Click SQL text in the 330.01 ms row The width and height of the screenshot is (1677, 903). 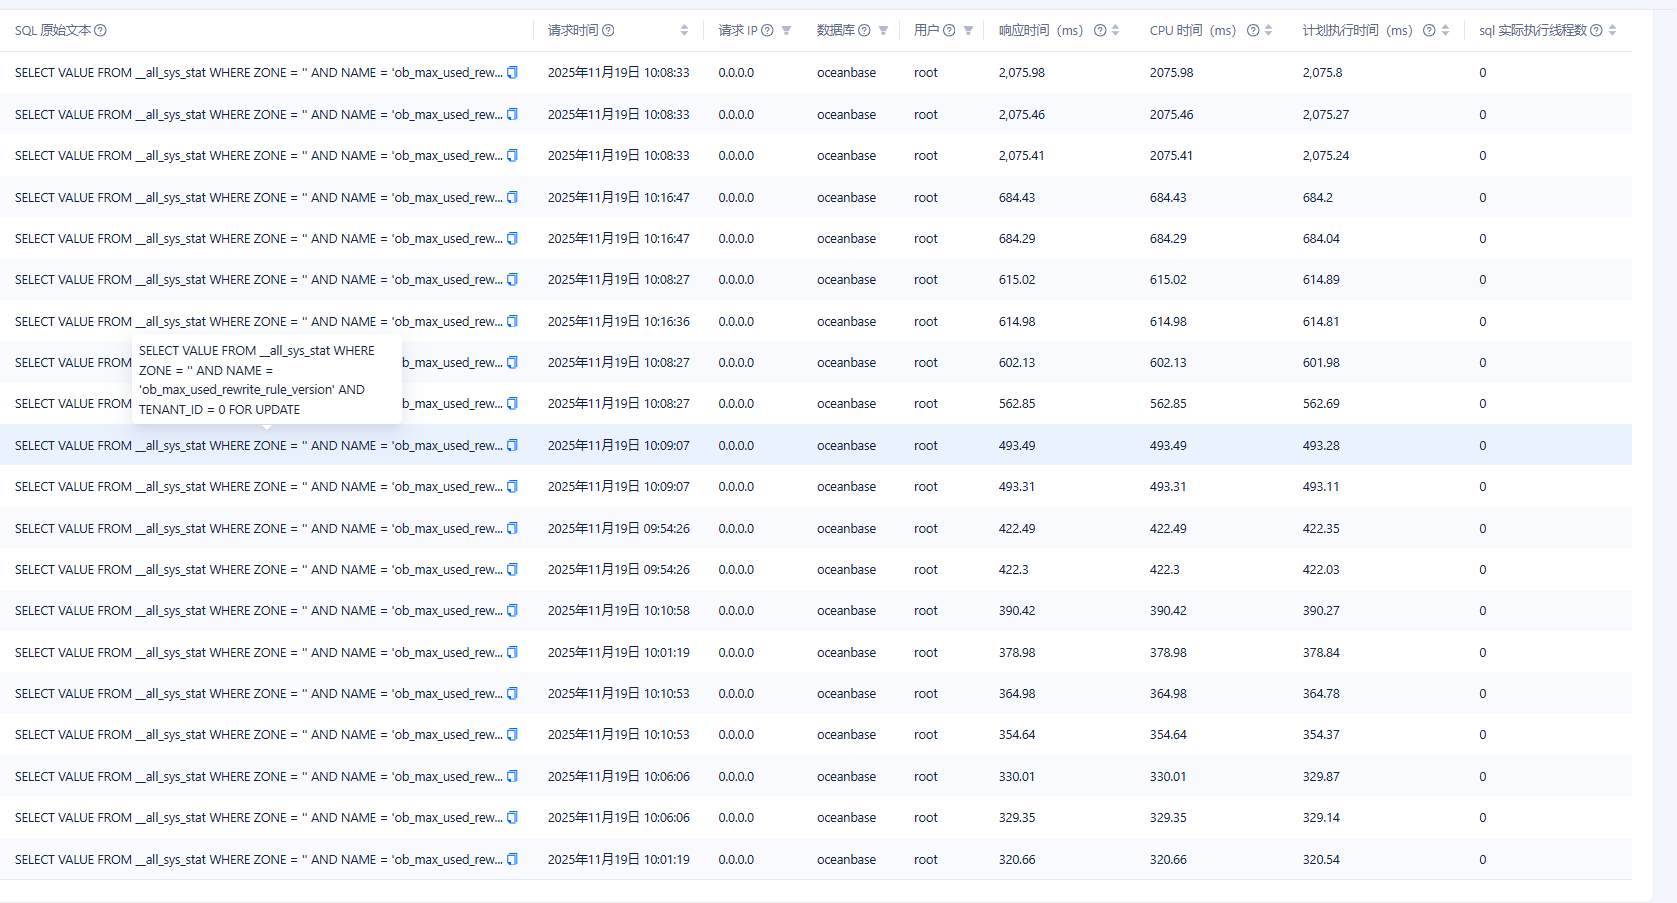(258, 777)
